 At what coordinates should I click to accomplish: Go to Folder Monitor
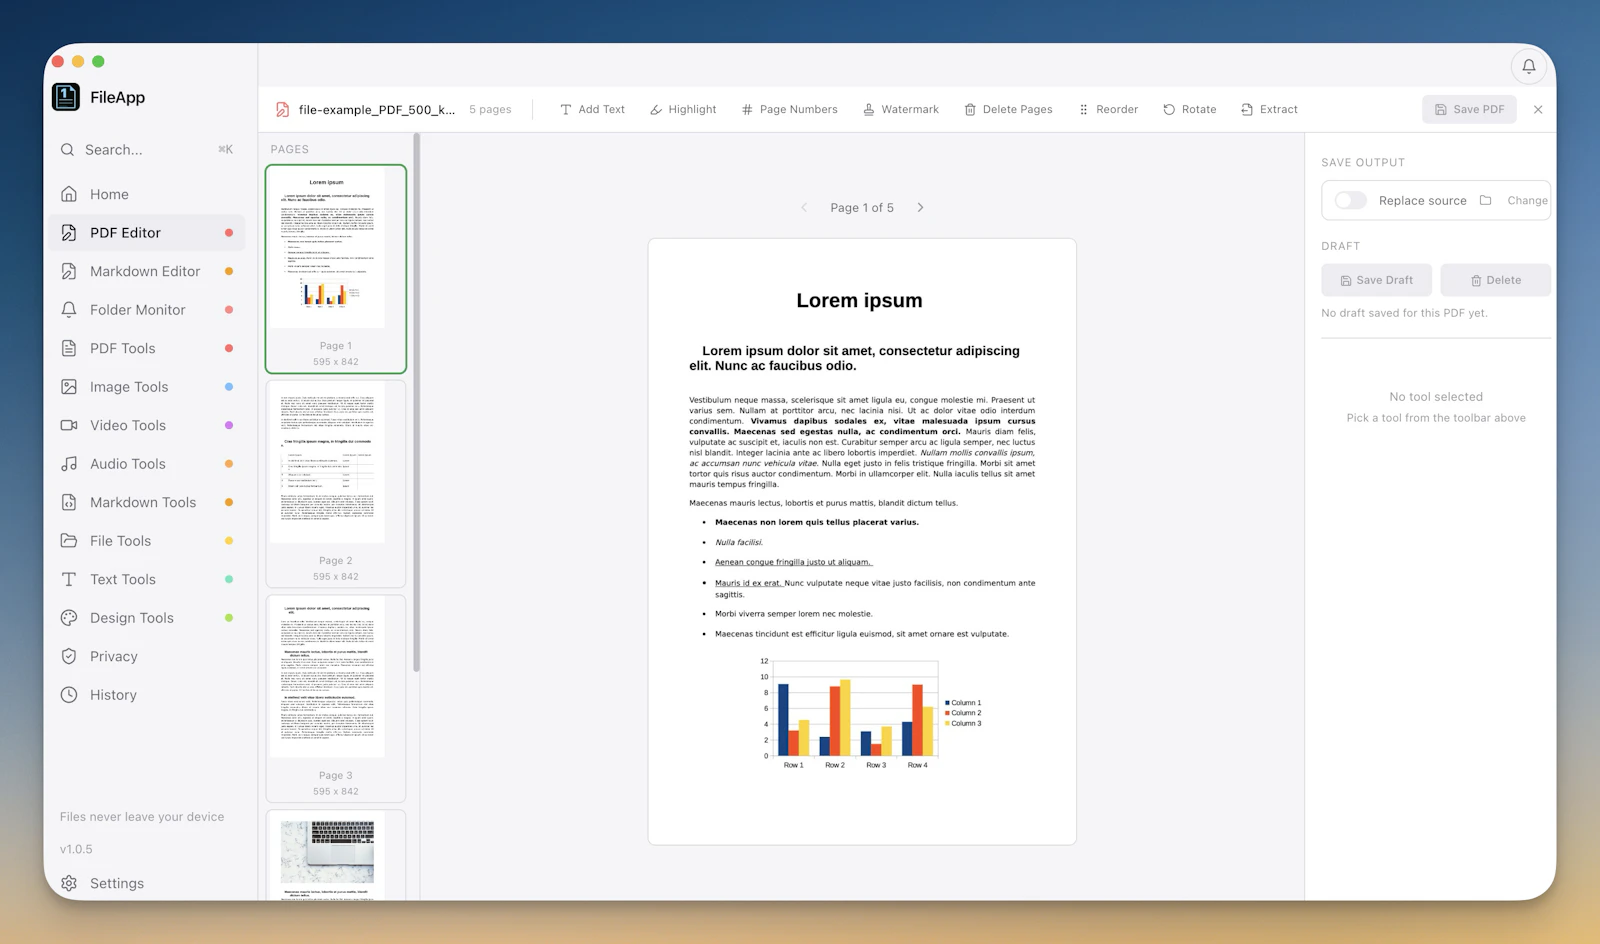[x=147, y=310]
